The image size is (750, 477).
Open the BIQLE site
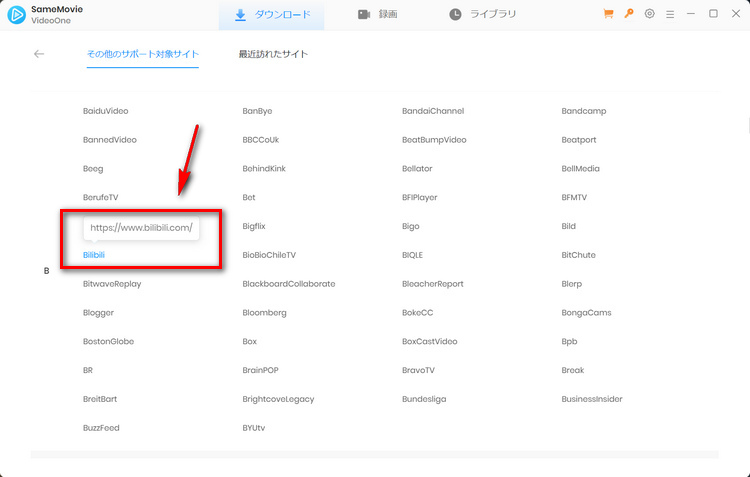tap(412, 255)
